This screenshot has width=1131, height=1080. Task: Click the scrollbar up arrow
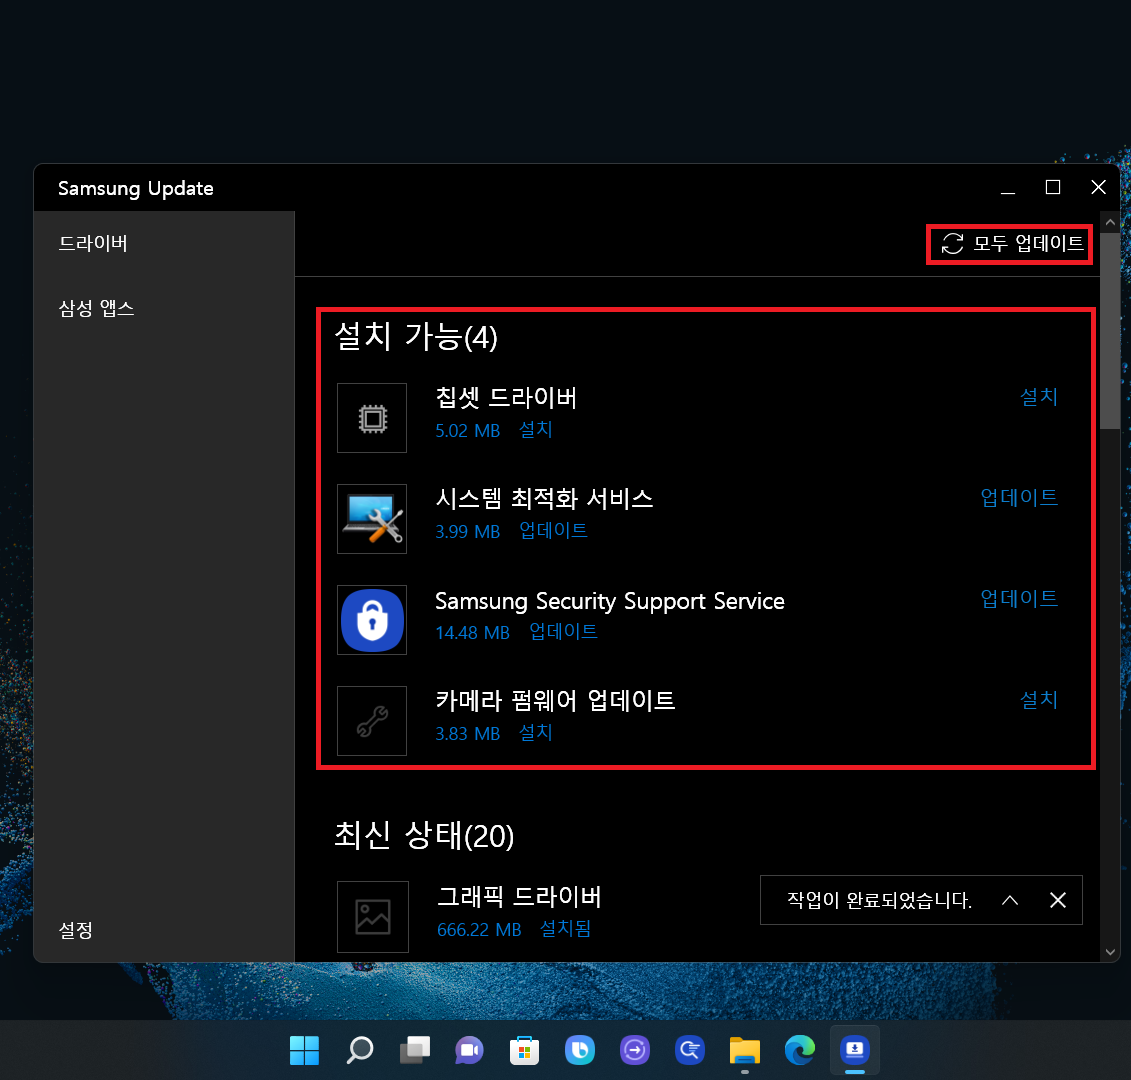[1110, 222]
